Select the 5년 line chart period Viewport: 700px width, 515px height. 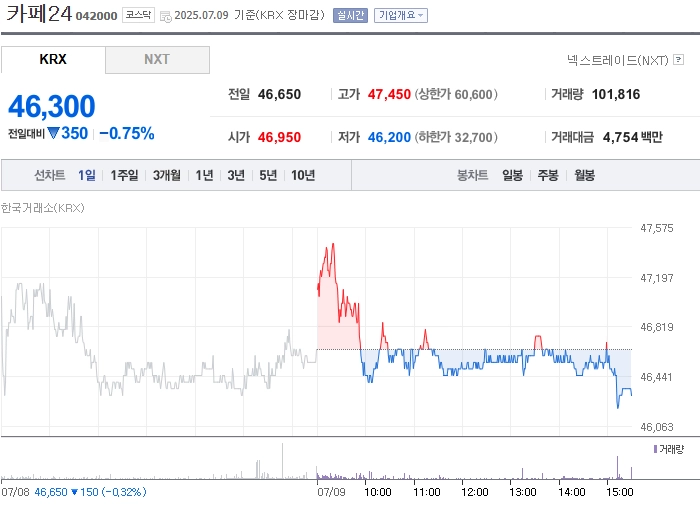pyautogui.click(x=268, y=175)
